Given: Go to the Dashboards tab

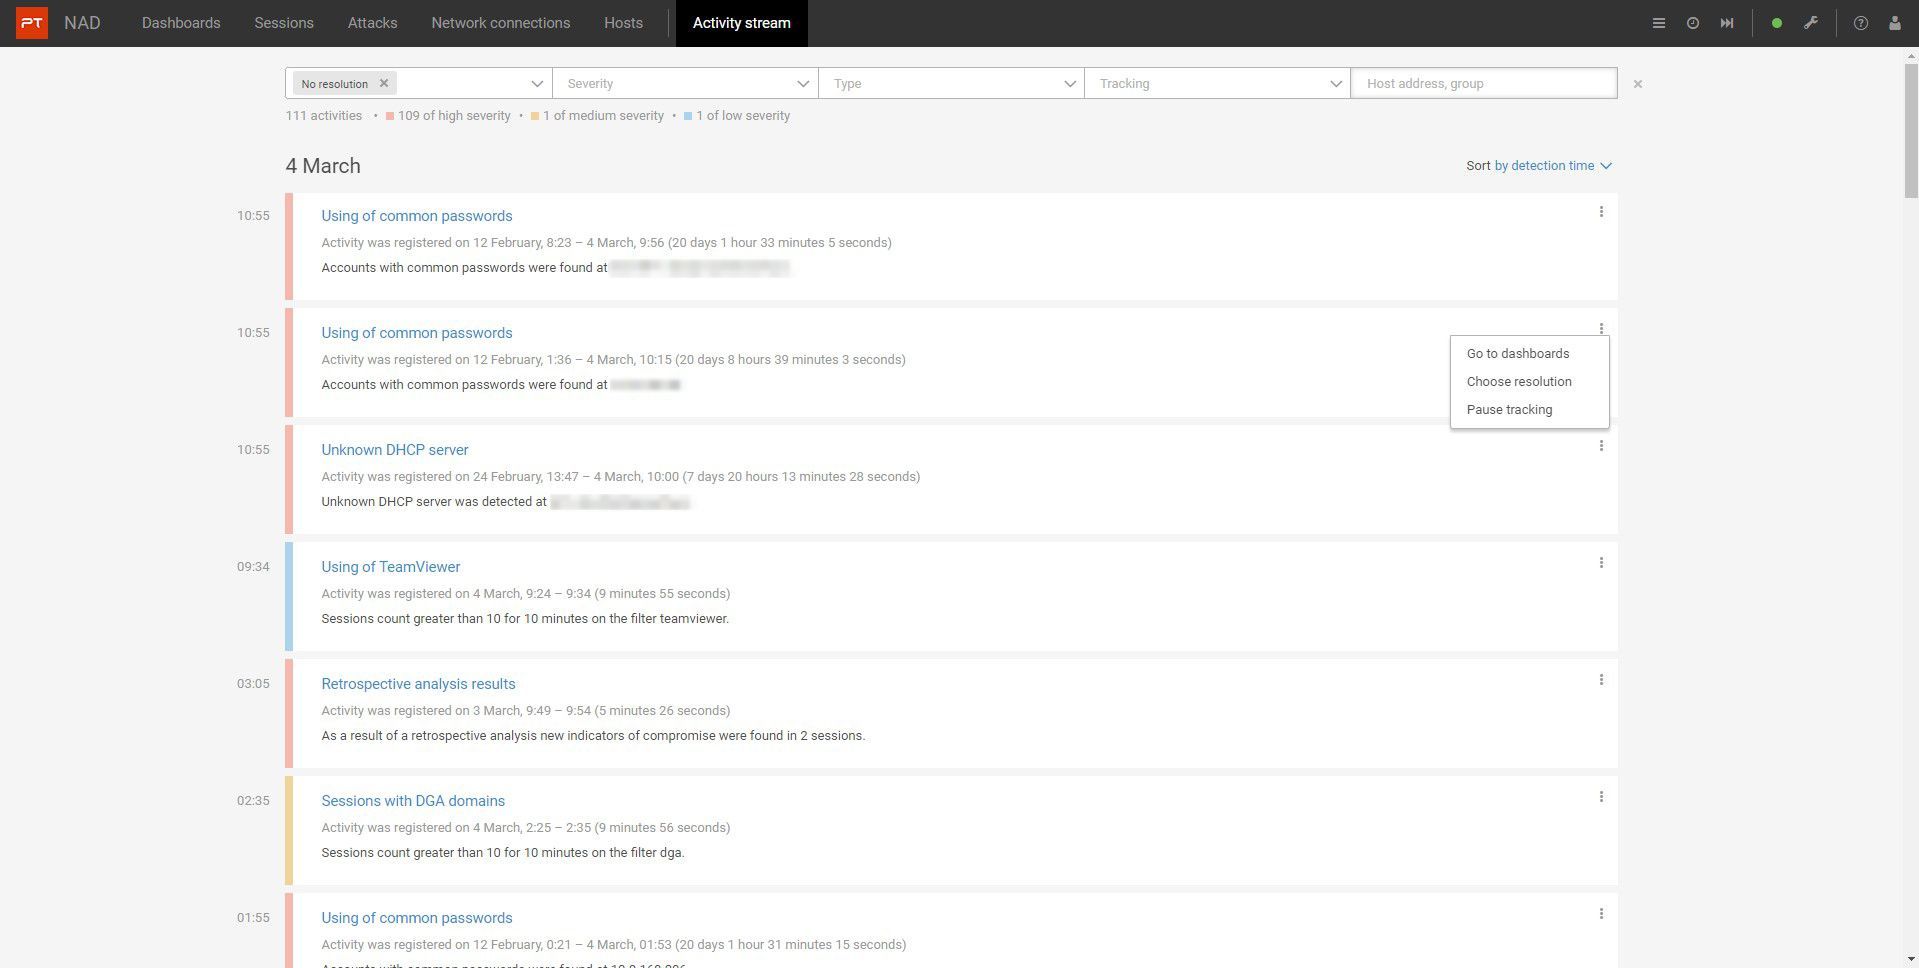Looking at the screenshot, I should 181,23.
